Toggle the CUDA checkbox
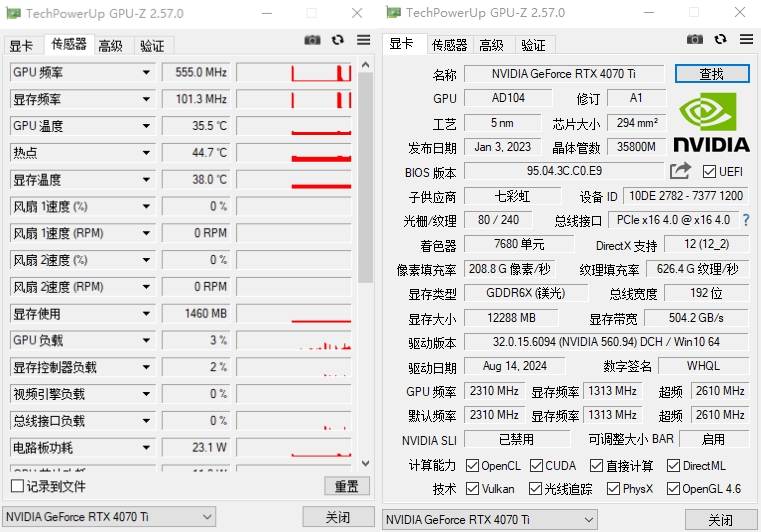Image resolution: width=761 pixels, height=532 pixels. point(536,466)
